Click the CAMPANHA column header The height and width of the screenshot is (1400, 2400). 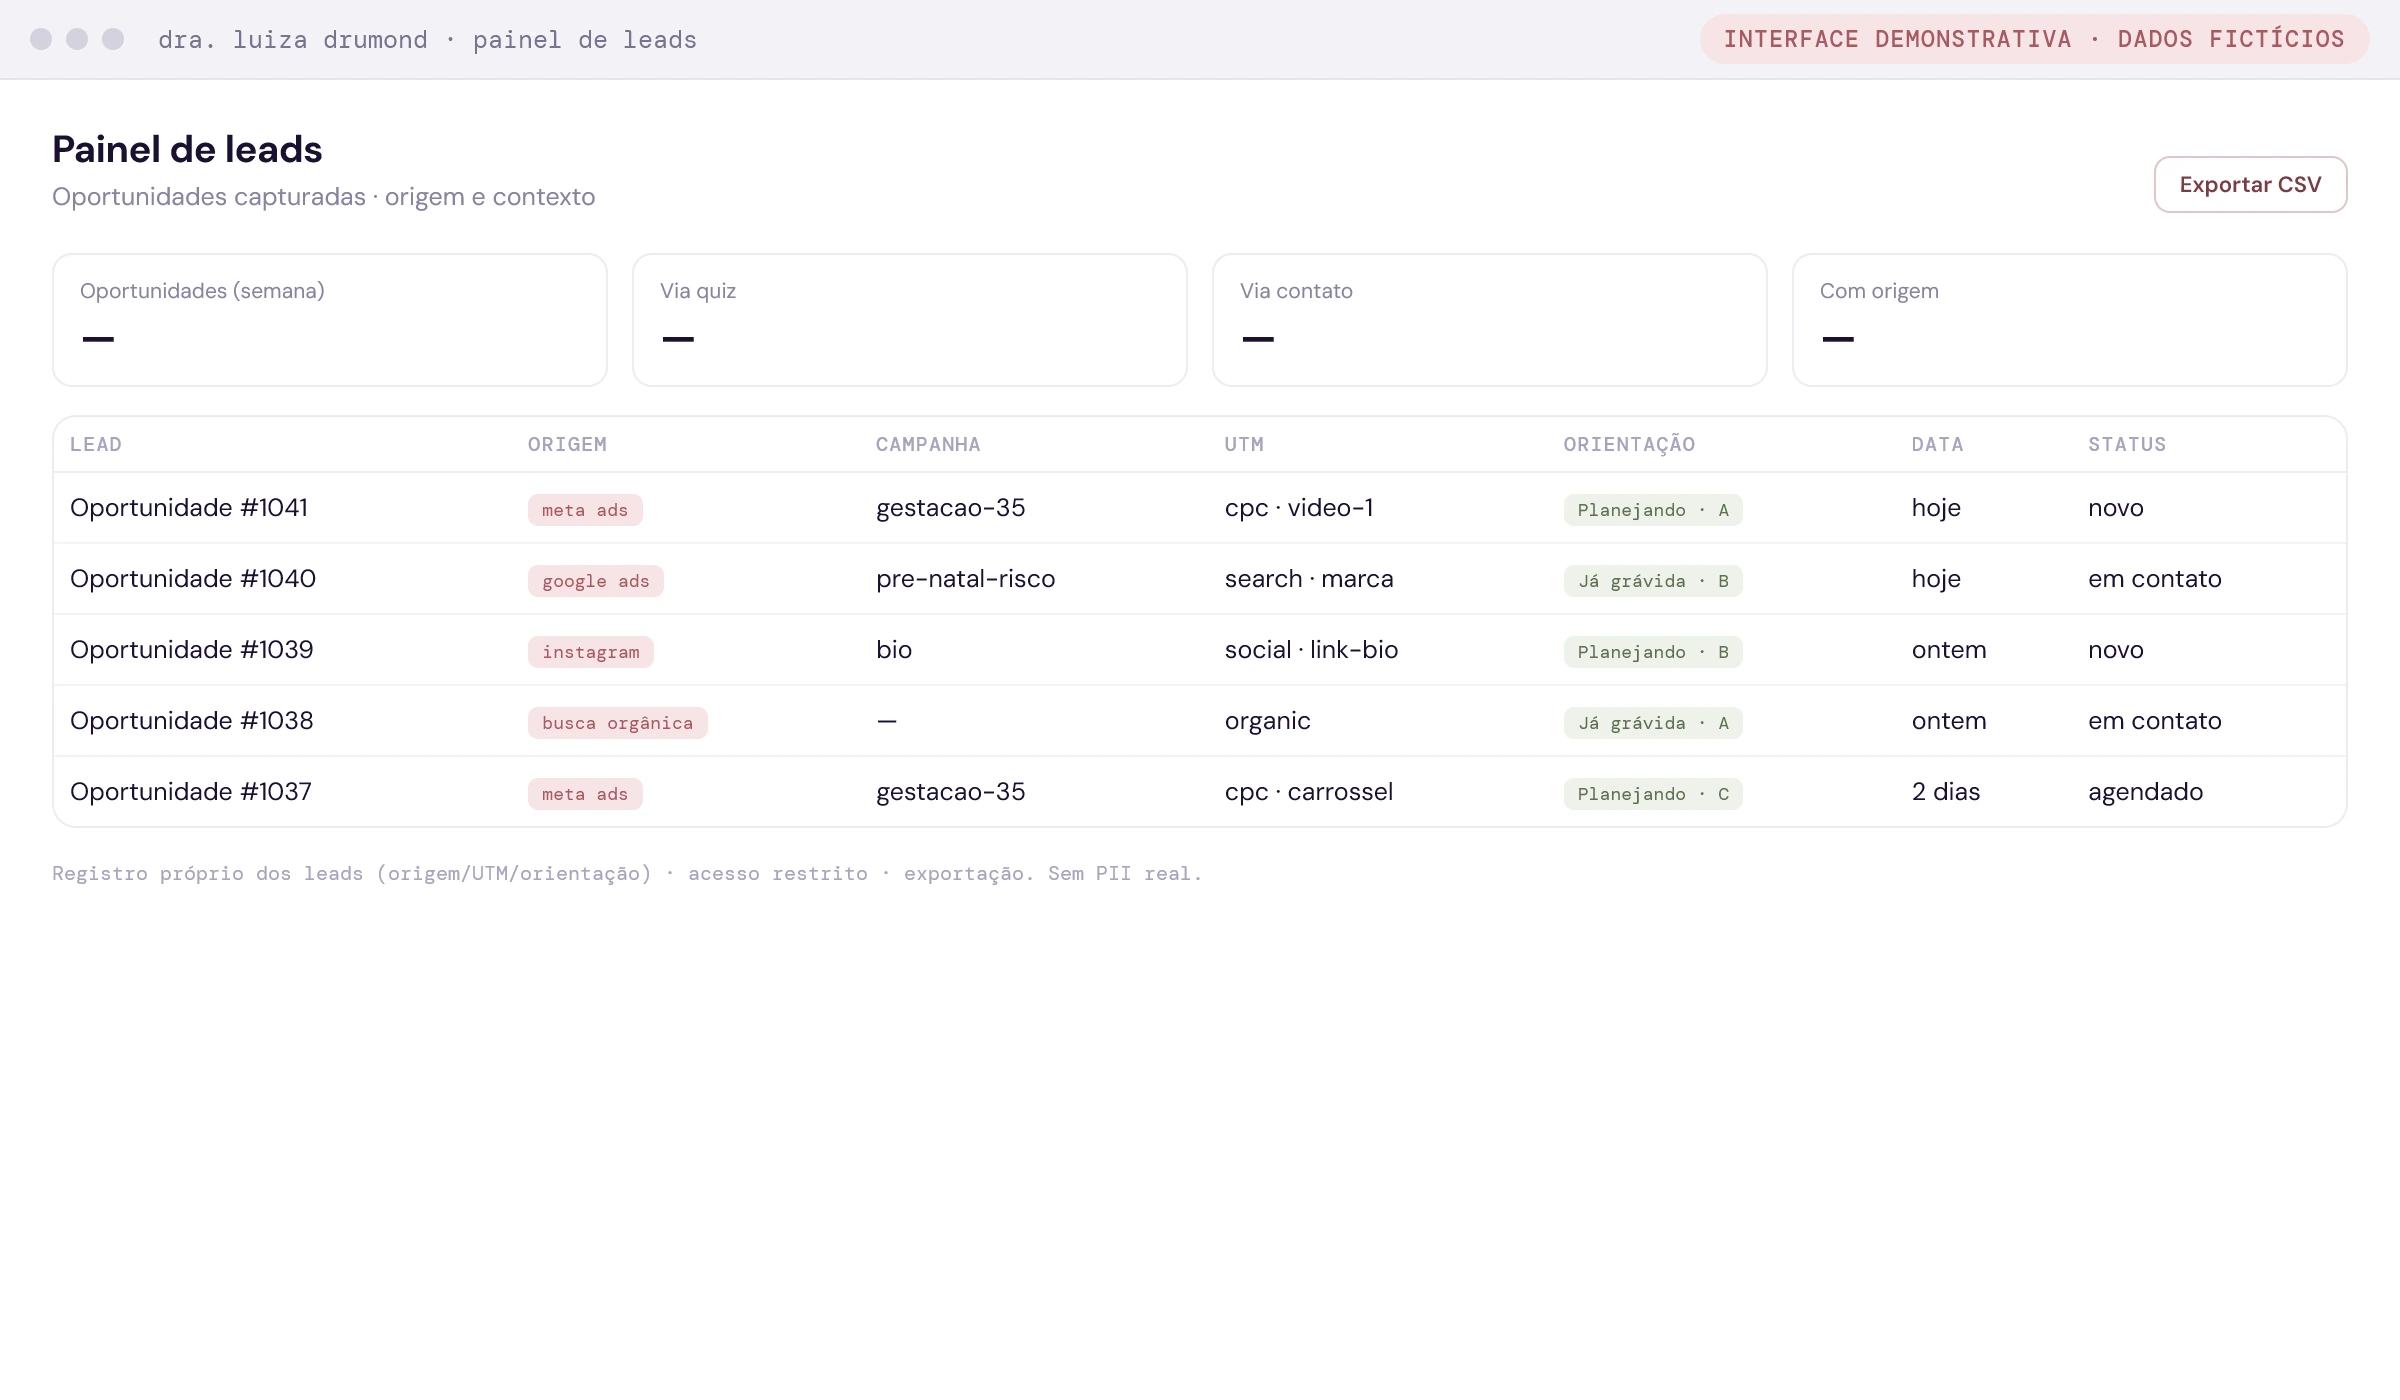tap(928, 444)
